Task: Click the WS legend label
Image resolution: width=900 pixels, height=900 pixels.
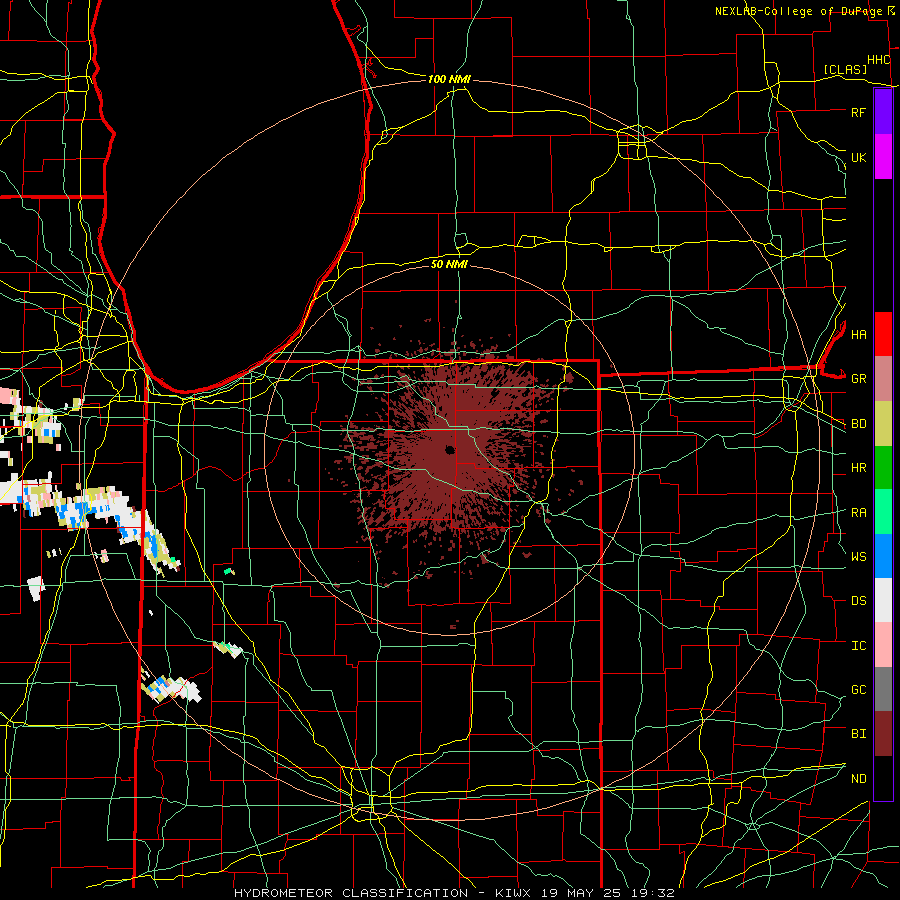Action: click(858, 556)
